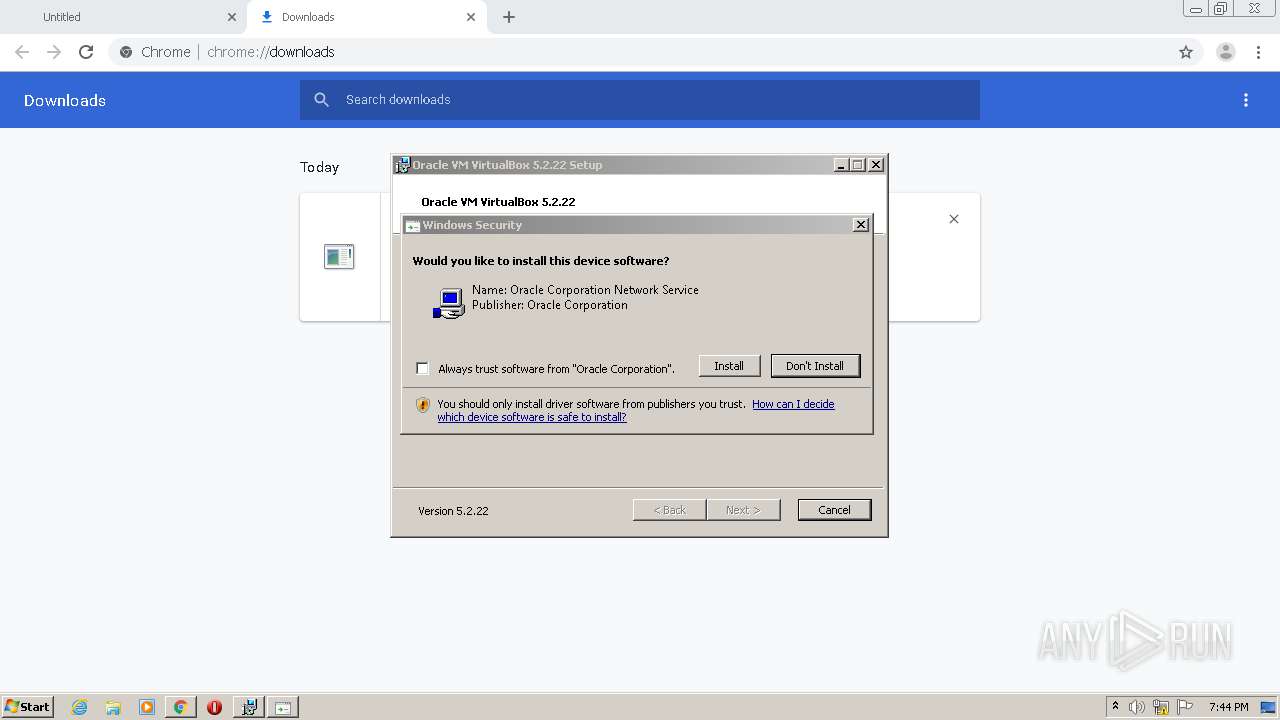Click the VirtualBox Setup title bar icon
Screen dimensions: 1280x720
click(402, 165)
